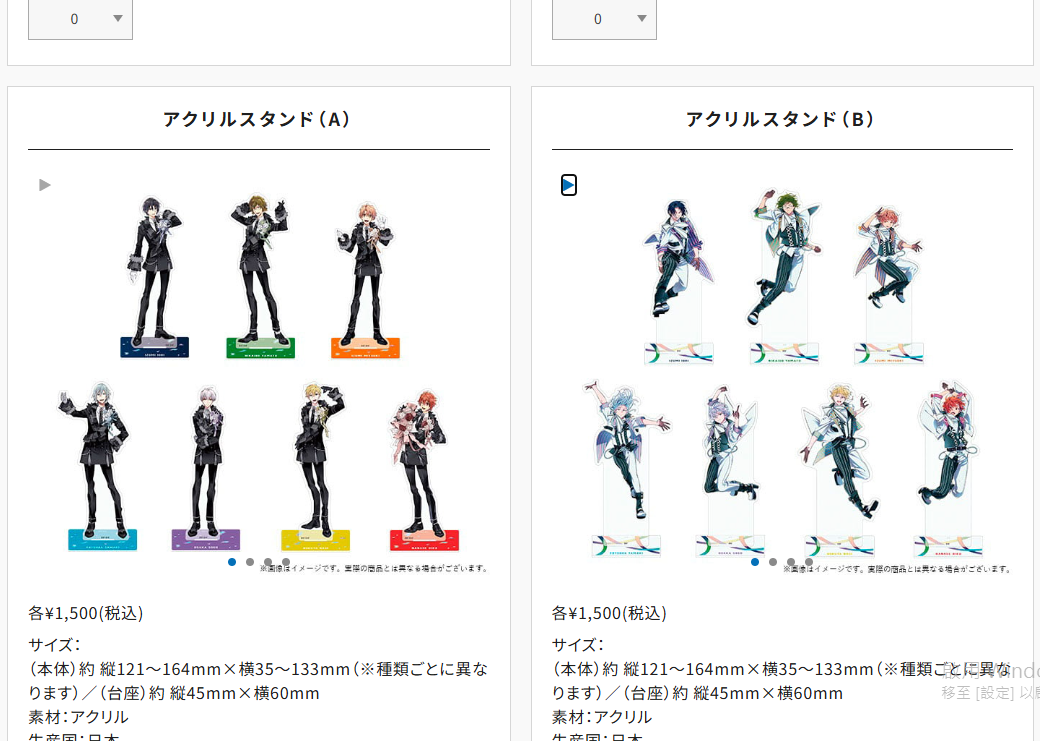Click black-suit figure on green base
This screenshot has width=1040, height=741.
(261, 276)
